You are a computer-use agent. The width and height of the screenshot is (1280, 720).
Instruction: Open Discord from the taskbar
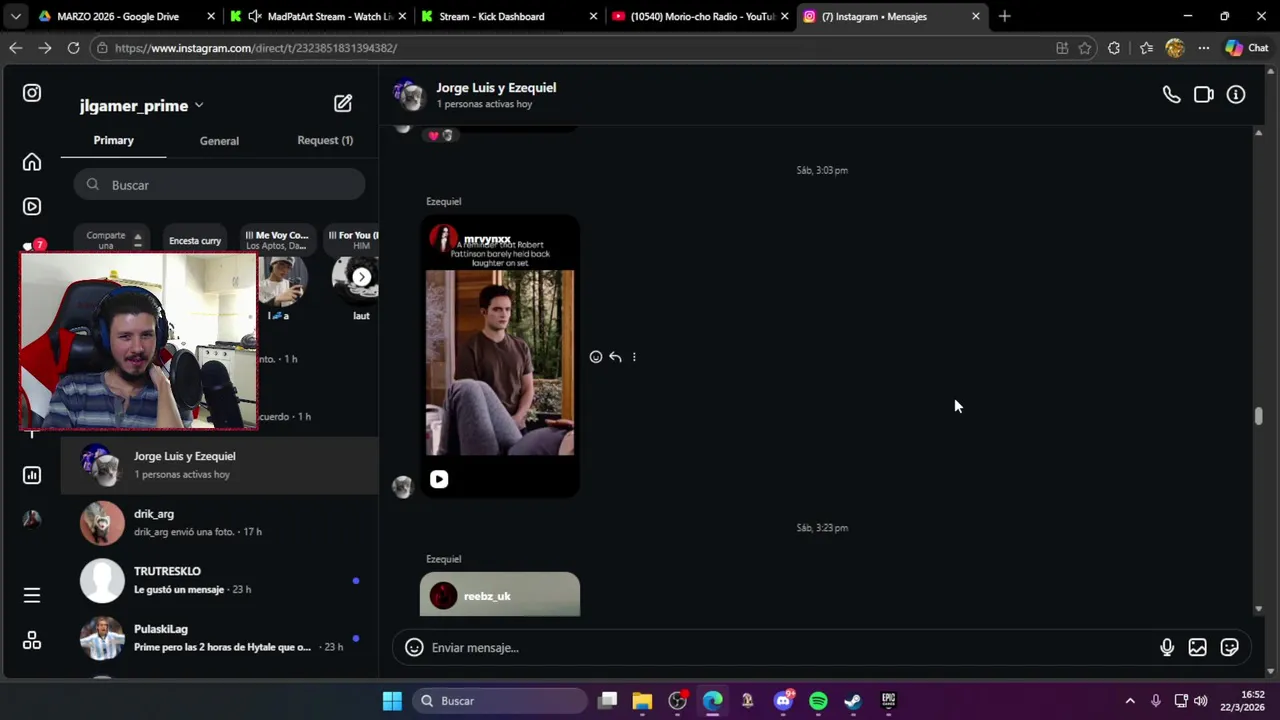783,701
